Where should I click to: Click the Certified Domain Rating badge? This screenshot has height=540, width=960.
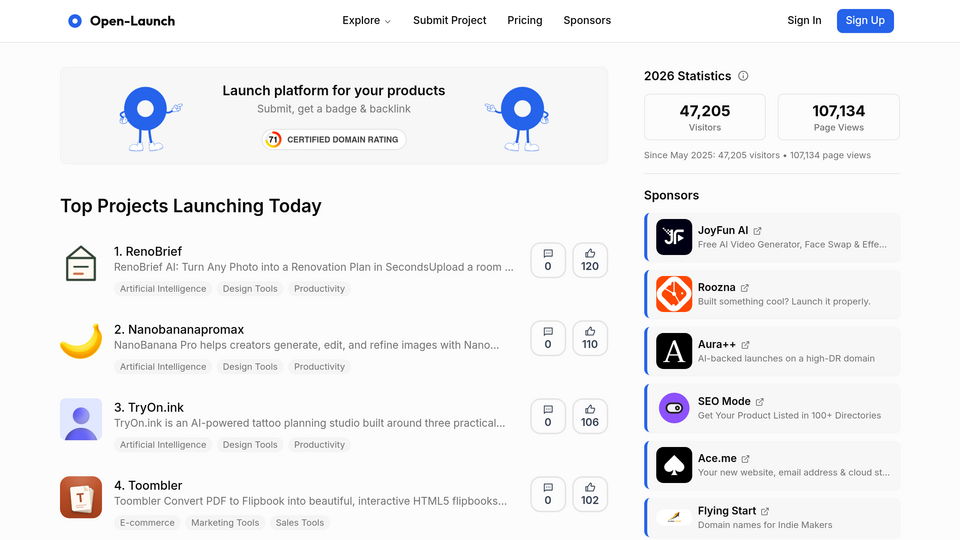point(334,140)
